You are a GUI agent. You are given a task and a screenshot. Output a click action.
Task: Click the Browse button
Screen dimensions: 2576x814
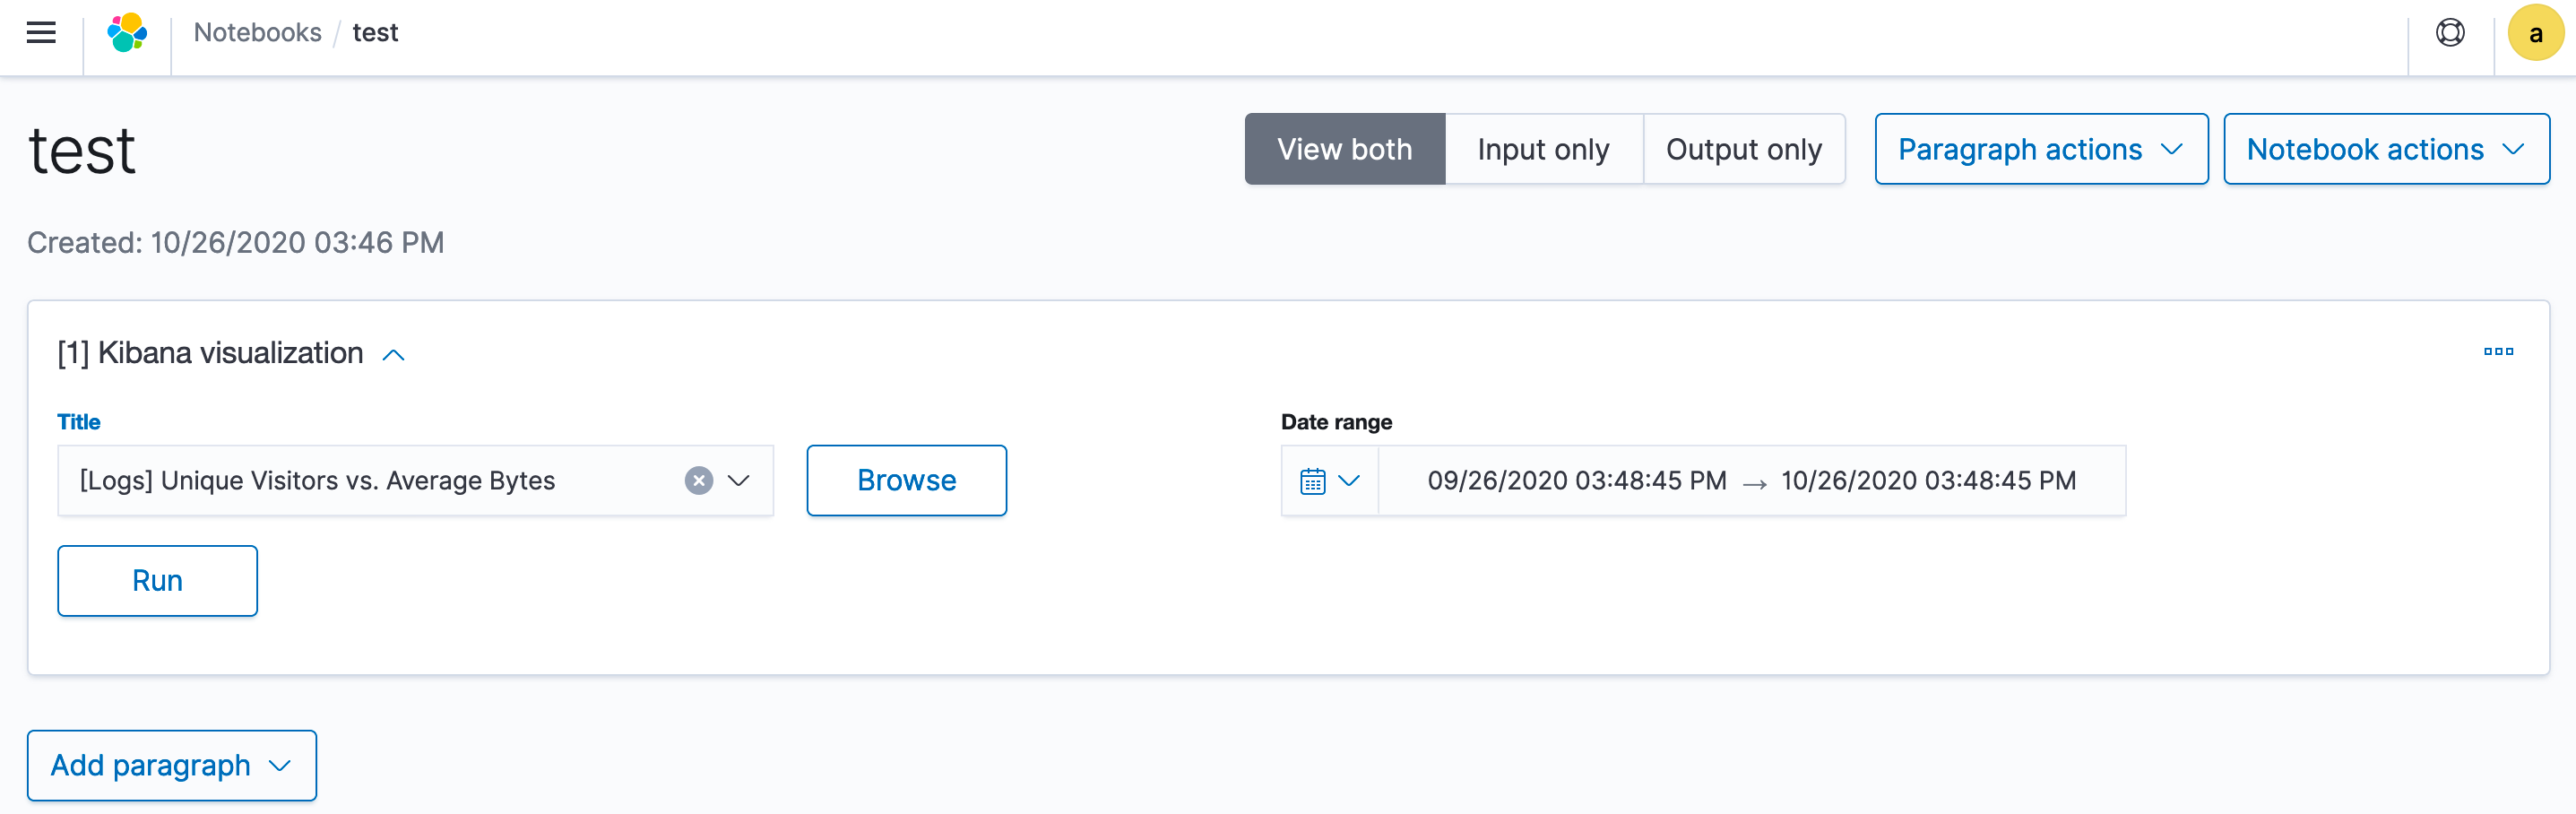[x=906, y=481]
